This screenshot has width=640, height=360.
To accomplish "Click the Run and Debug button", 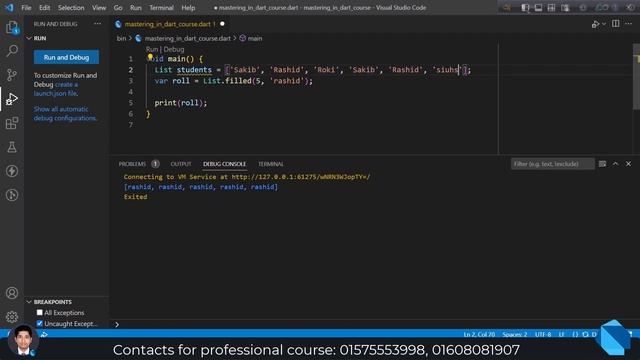I will (66, 57).
